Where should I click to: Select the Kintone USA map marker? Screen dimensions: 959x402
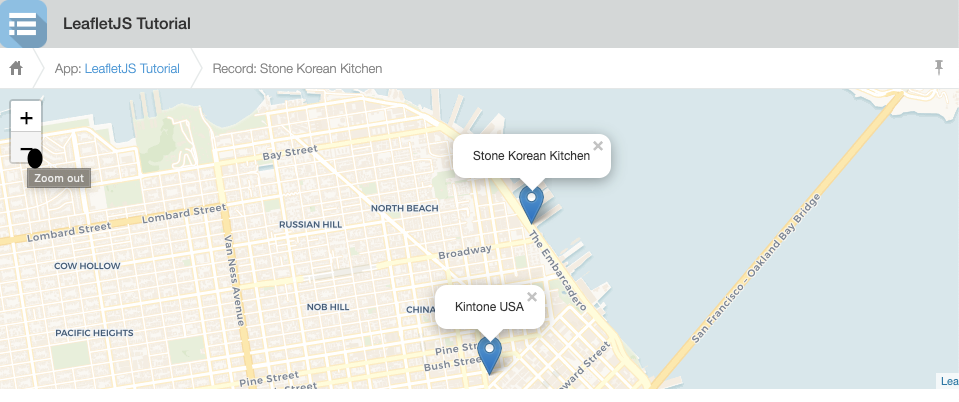click(x=489, y=354)
